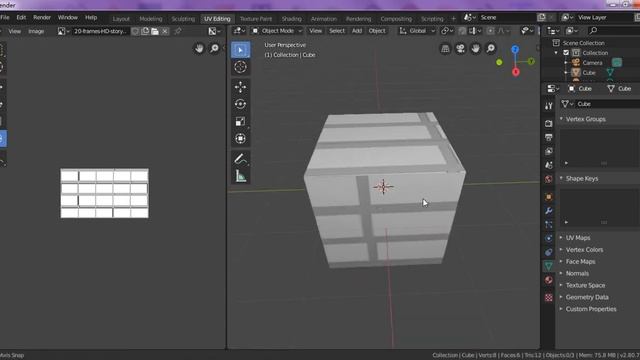Viewport: 640px width, 360px height.
Task: Select the 3D Cursor tool
Action: (240, 67)
